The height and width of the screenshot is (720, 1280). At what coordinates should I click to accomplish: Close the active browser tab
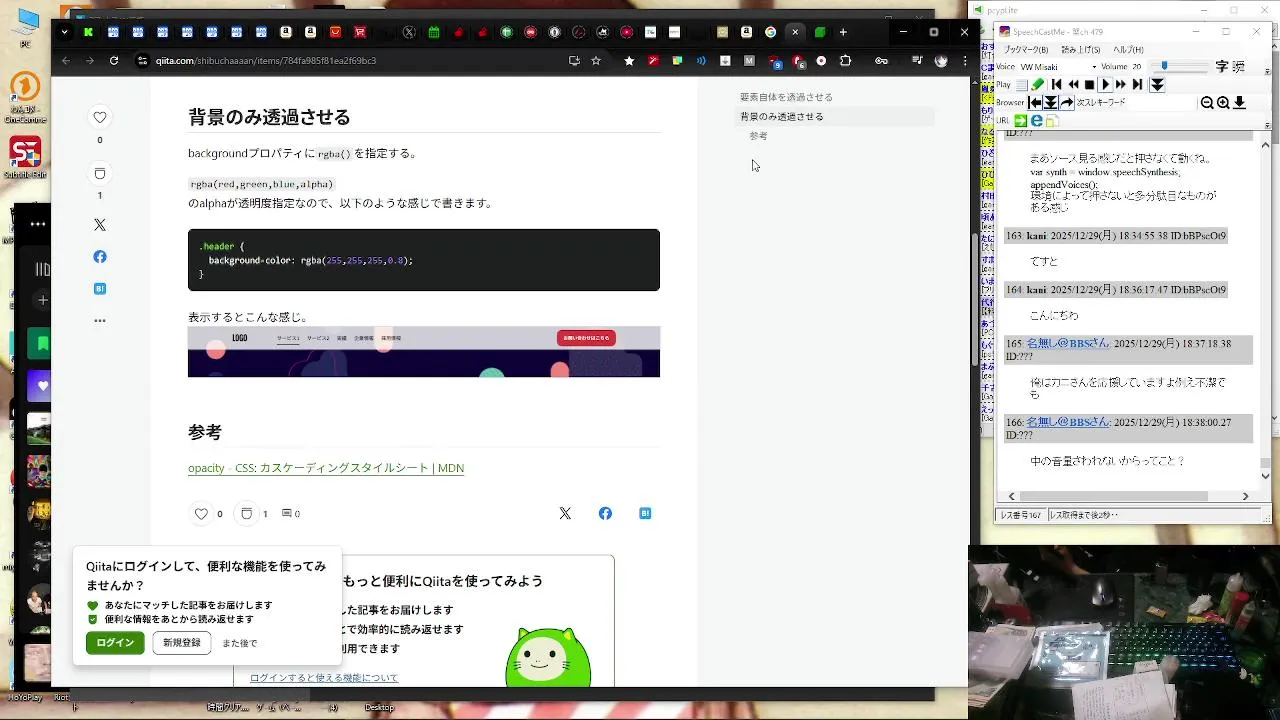pos(796,32)
